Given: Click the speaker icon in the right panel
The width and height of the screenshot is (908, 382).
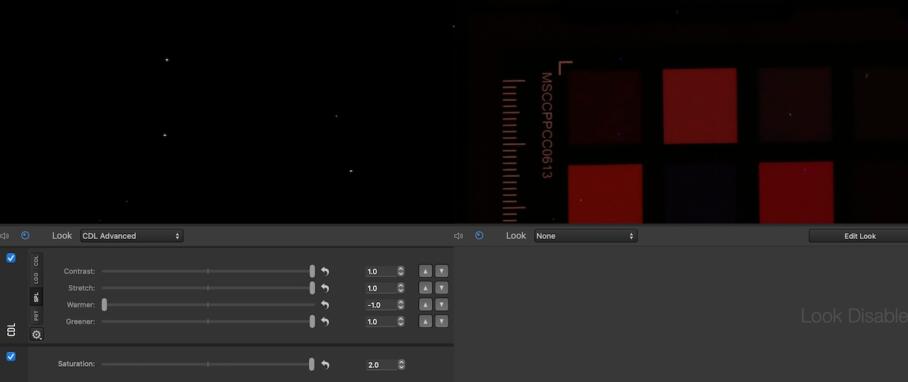Looking at the screenshot, I should [x=458, y=236].
